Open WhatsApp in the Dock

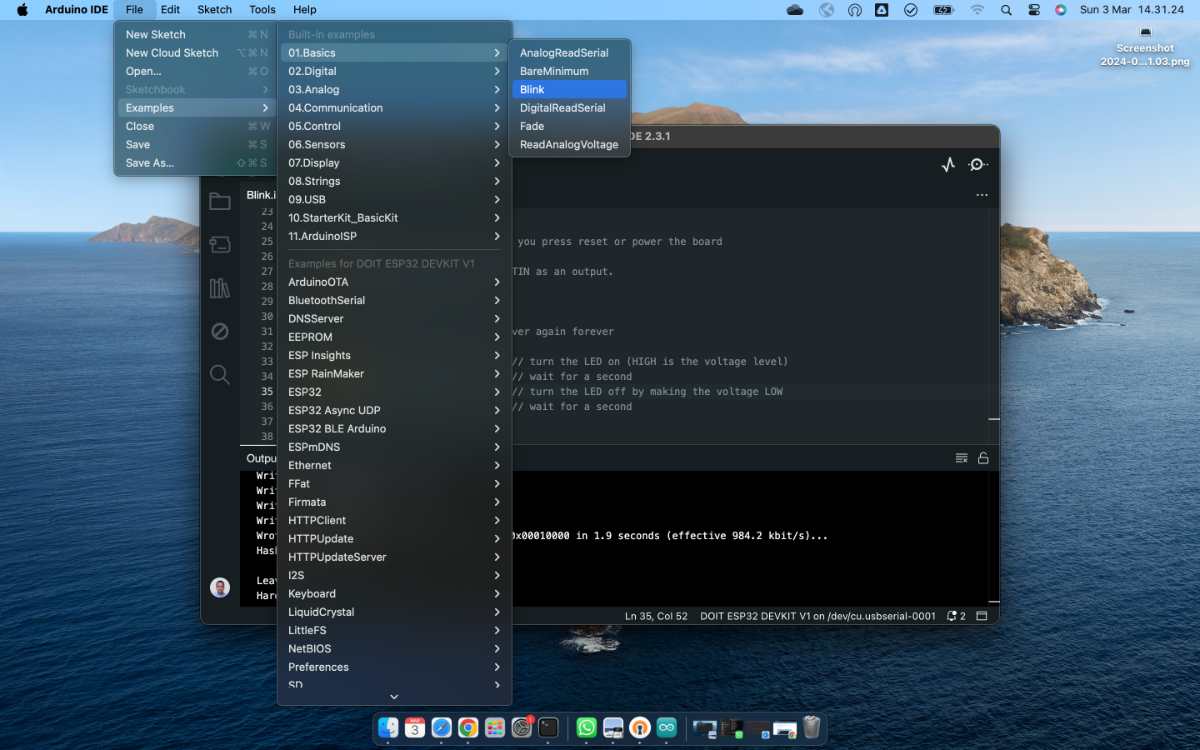(x=587, y=728)
